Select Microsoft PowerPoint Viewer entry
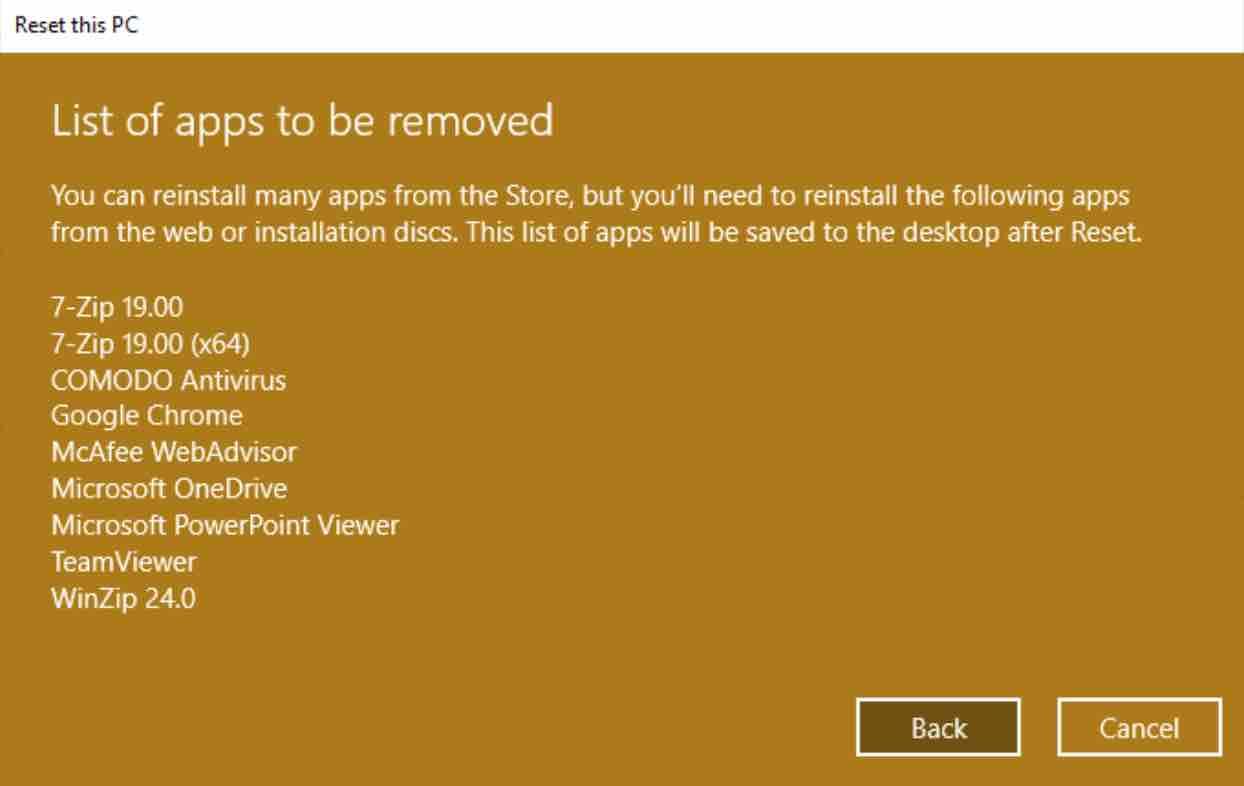 pyautogui.click(x=225, y=525)
